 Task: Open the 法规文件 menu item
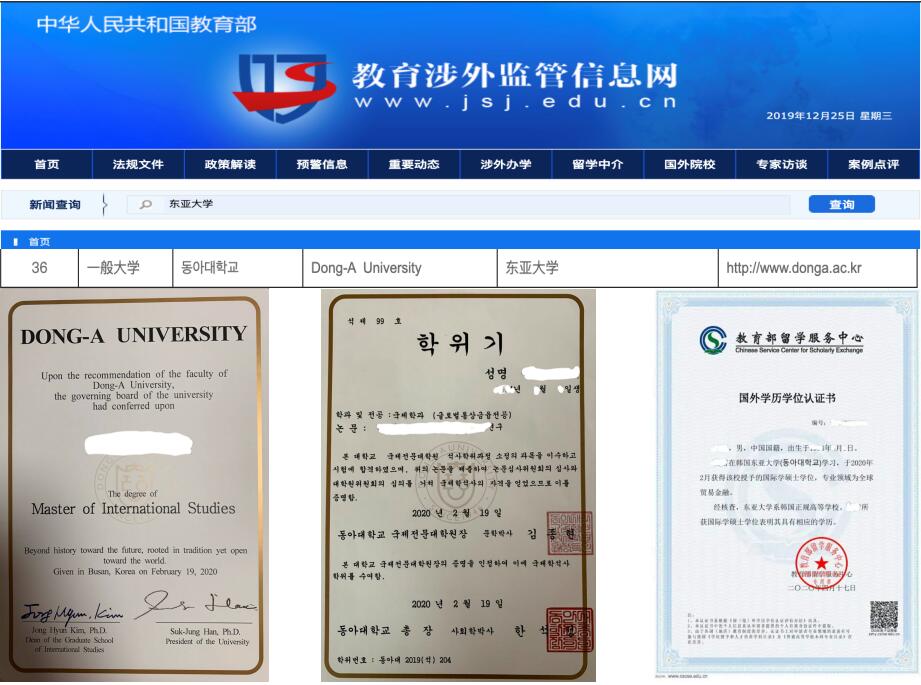pyautogui.click(x=138, y=164)
